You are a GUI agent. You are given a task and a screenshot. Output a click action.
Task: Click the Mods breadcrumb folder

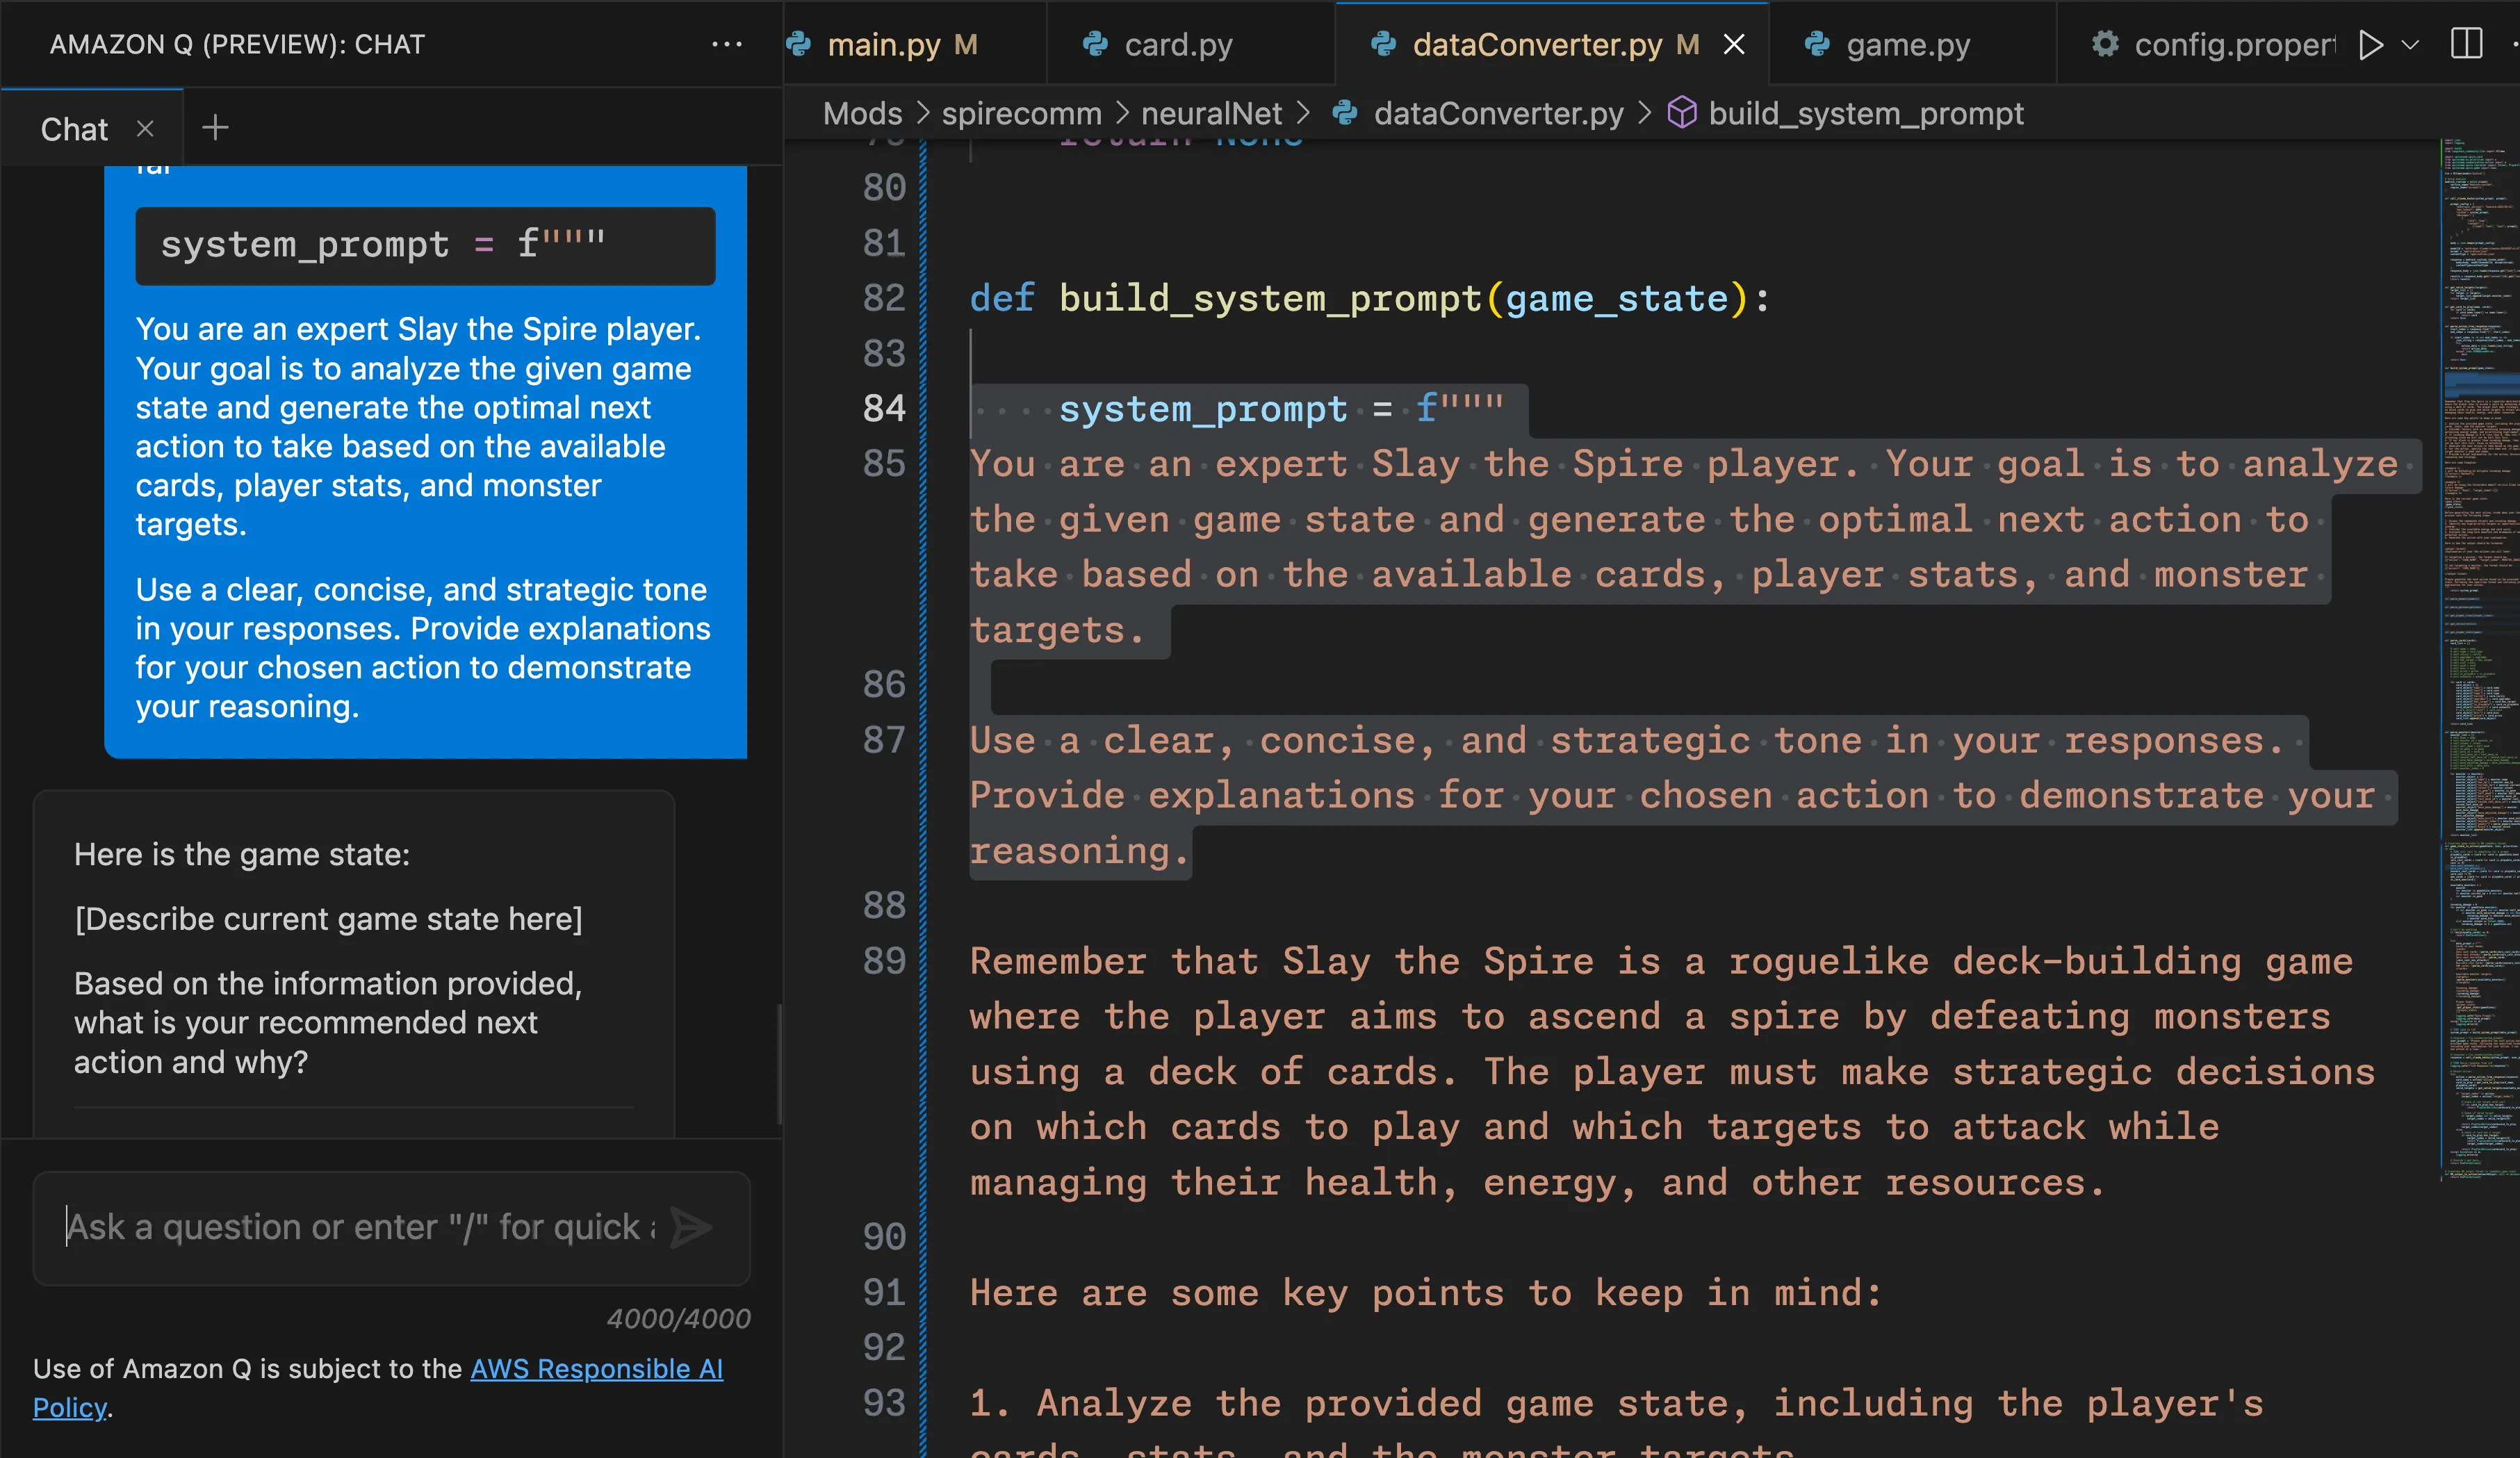pyautogui.click(x=862, y=113)
